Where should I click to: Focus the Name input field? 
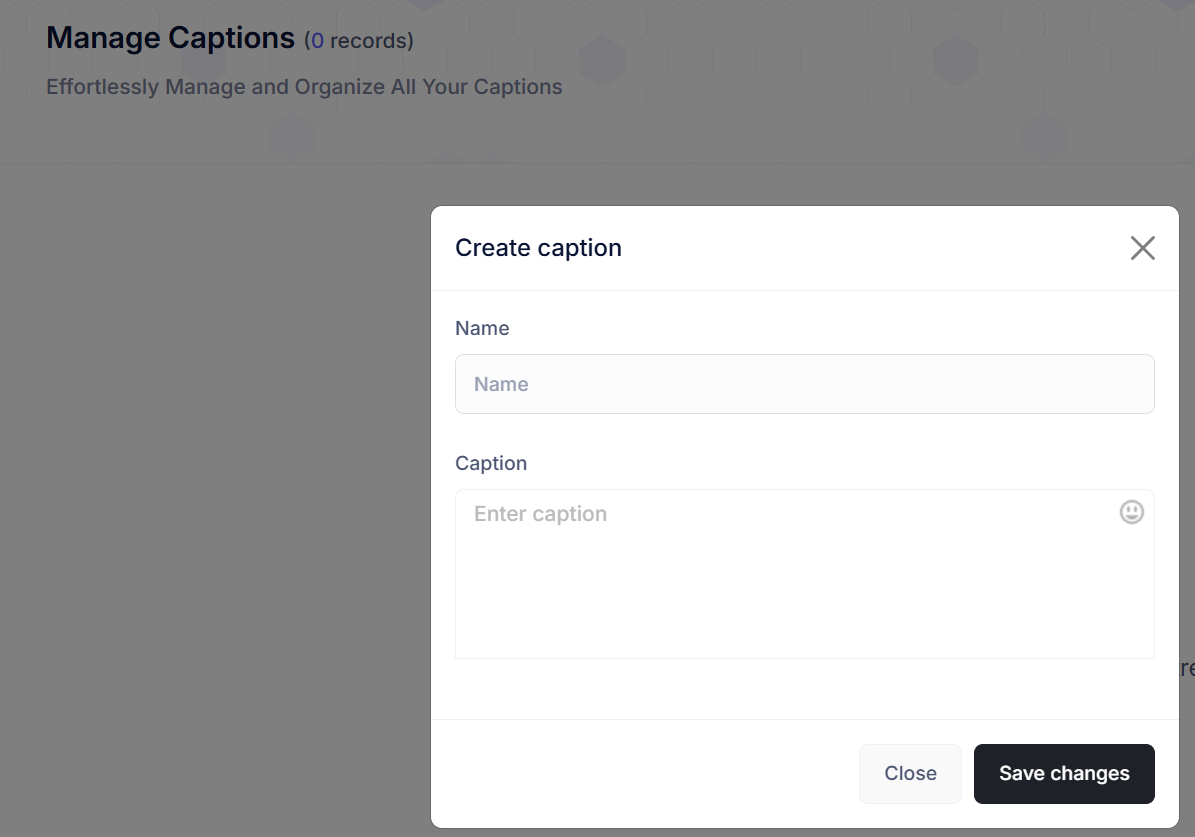tap(804, 384)
